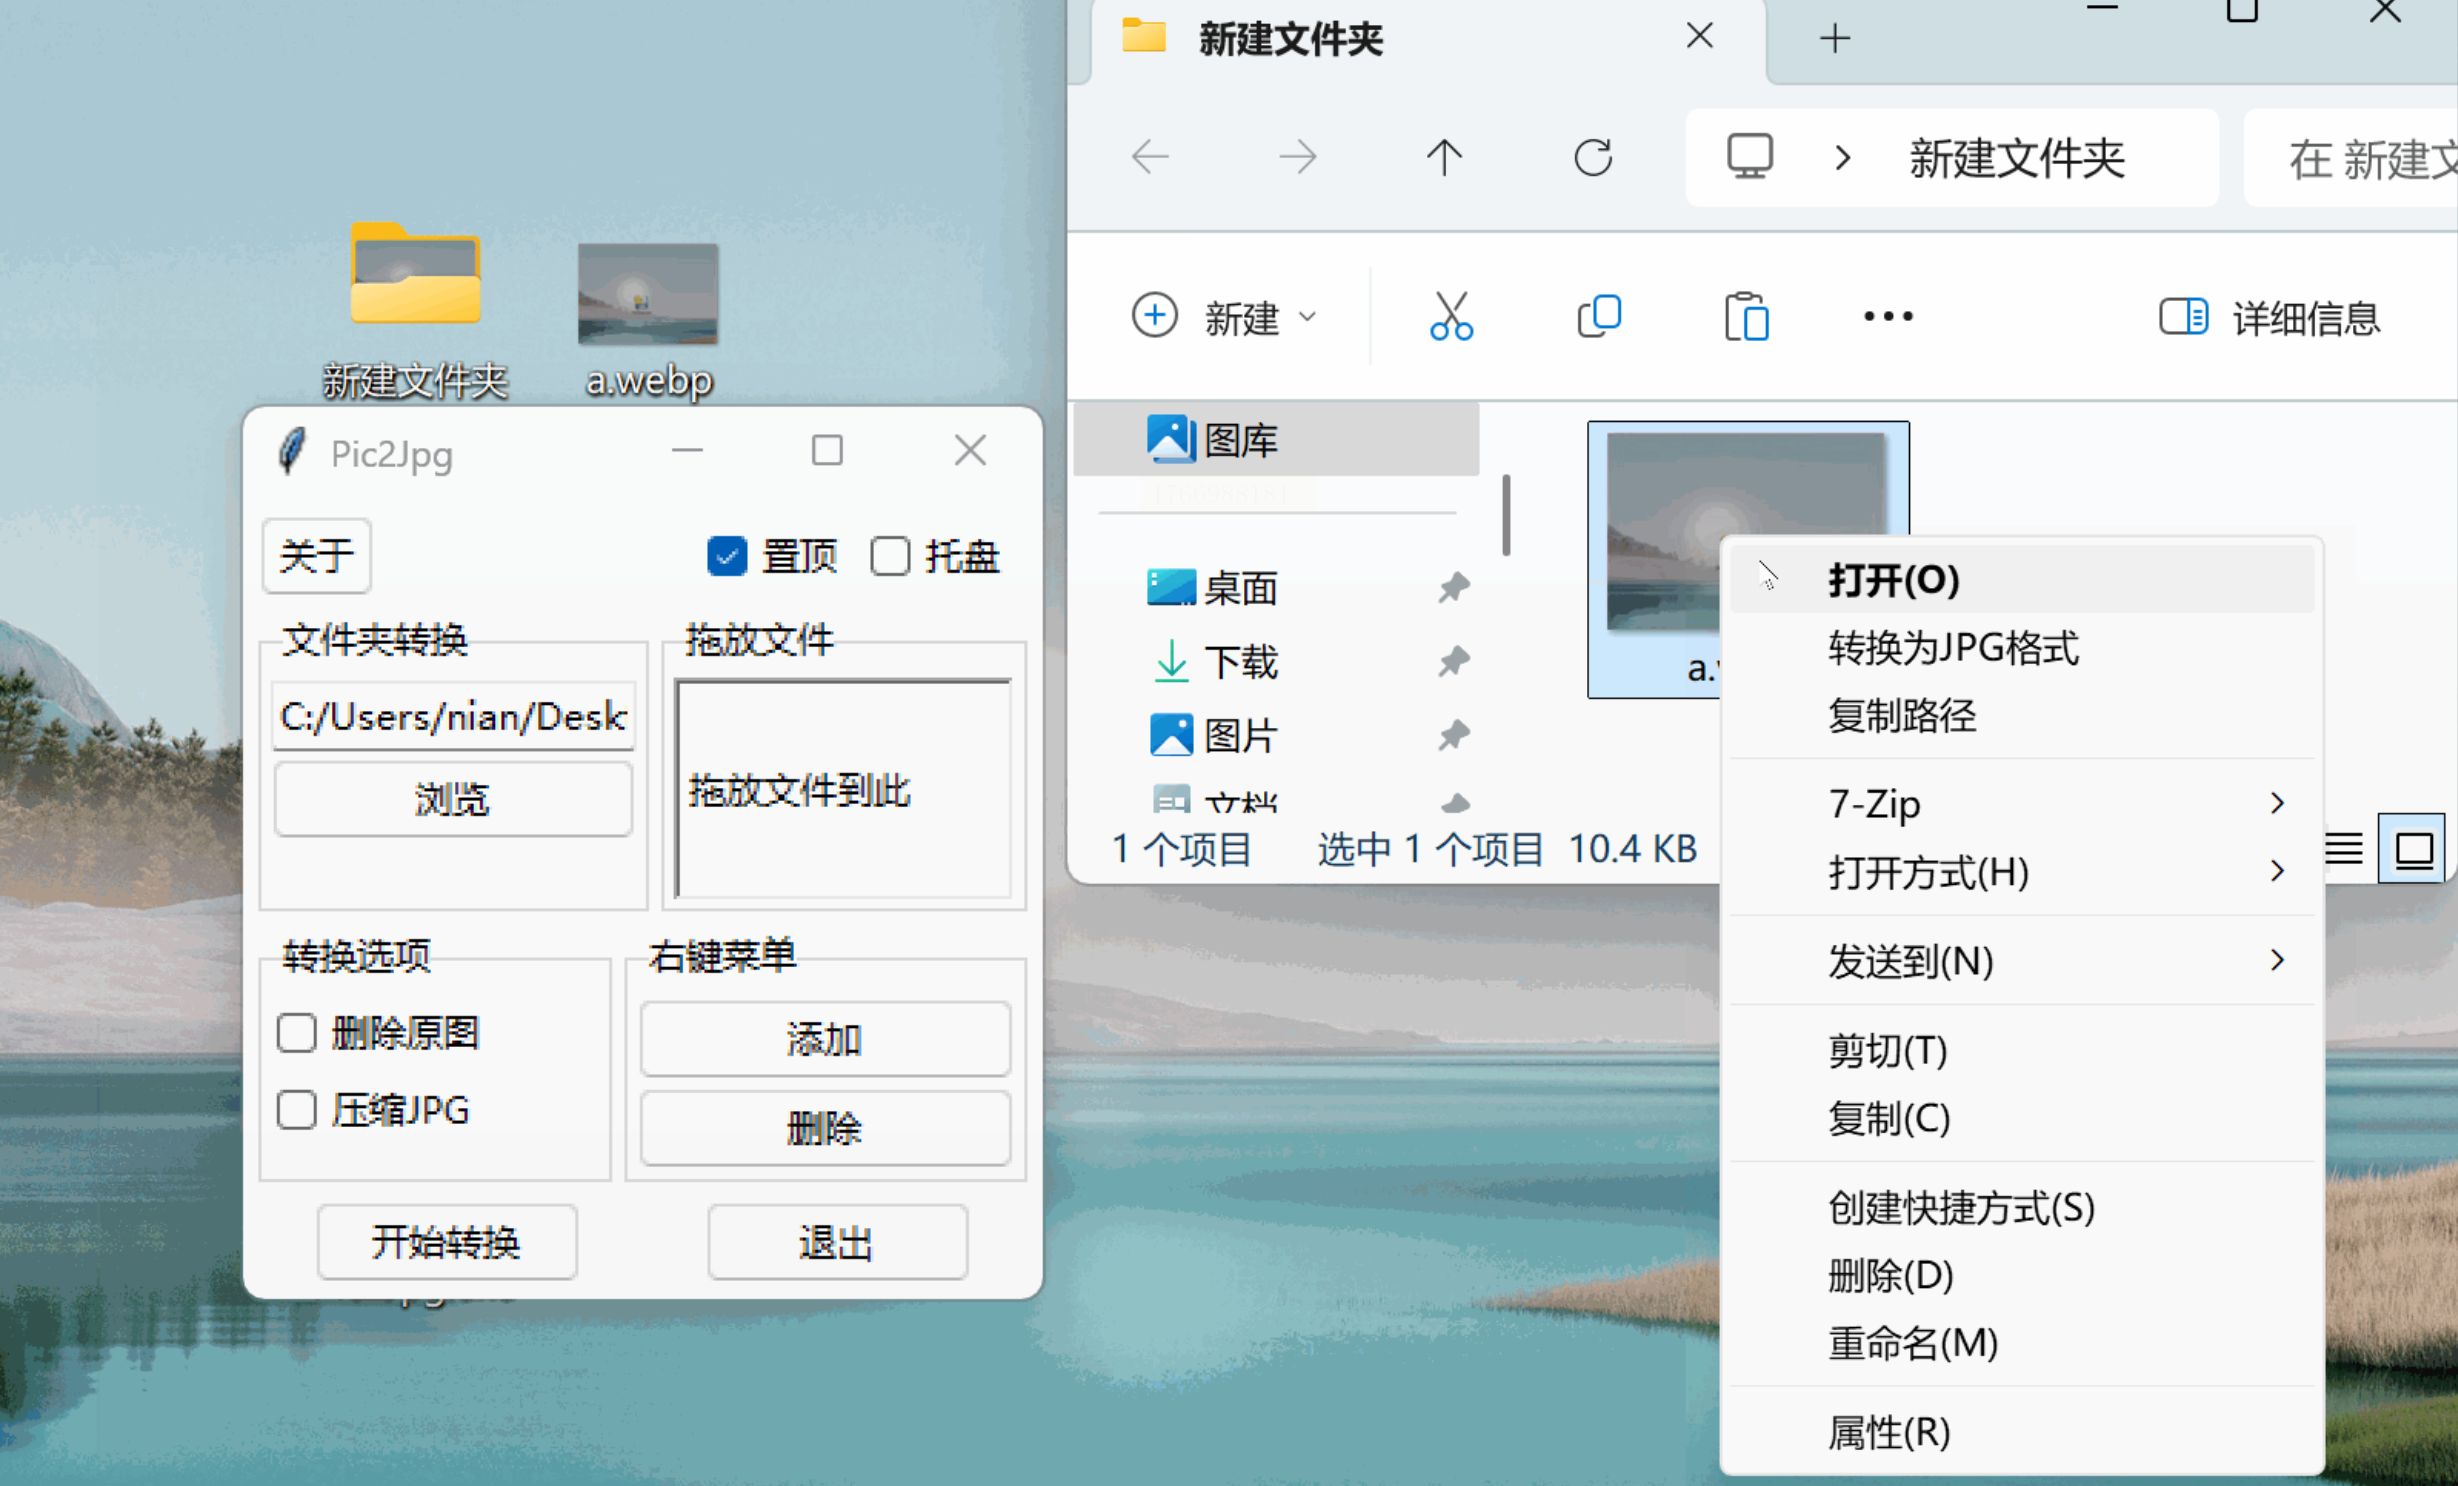Click the Paste clipboard icon
Viewport: 2458px width, 1486px height.
point(1746,317)
